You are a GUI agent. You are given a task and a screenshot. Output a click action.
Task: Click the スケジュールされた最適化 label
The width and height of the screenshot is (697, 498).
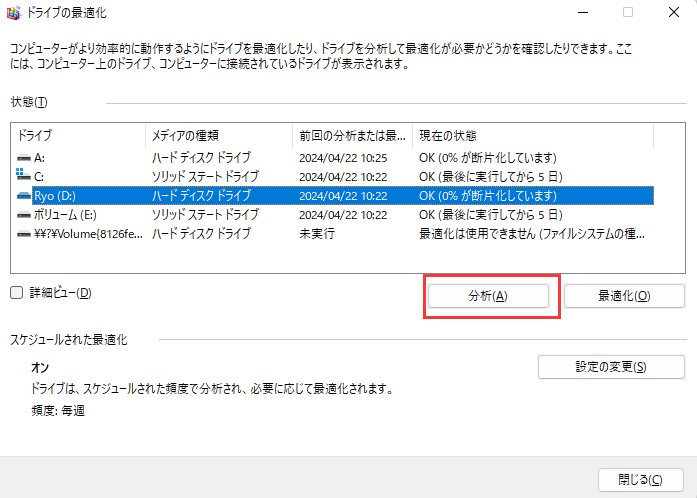(69, 340)
